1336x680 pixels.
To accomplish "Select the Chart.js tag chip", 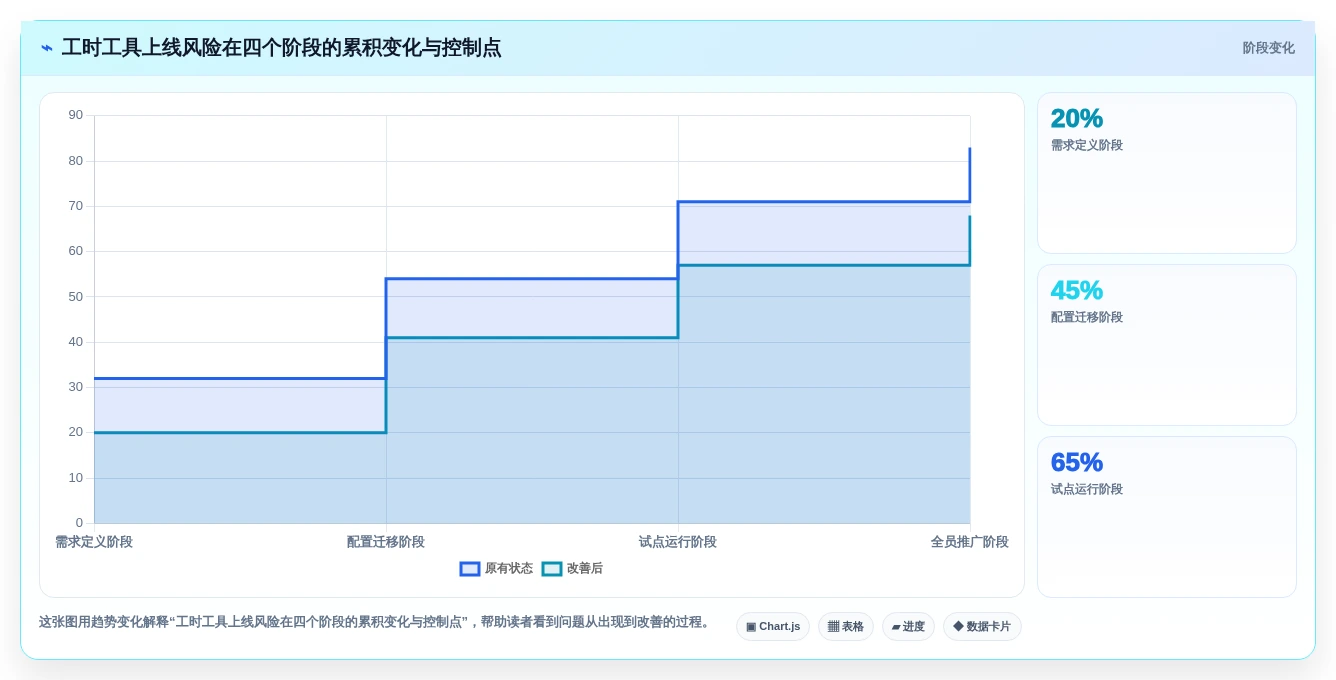I will pyautogui.click(x=773, y=626).
